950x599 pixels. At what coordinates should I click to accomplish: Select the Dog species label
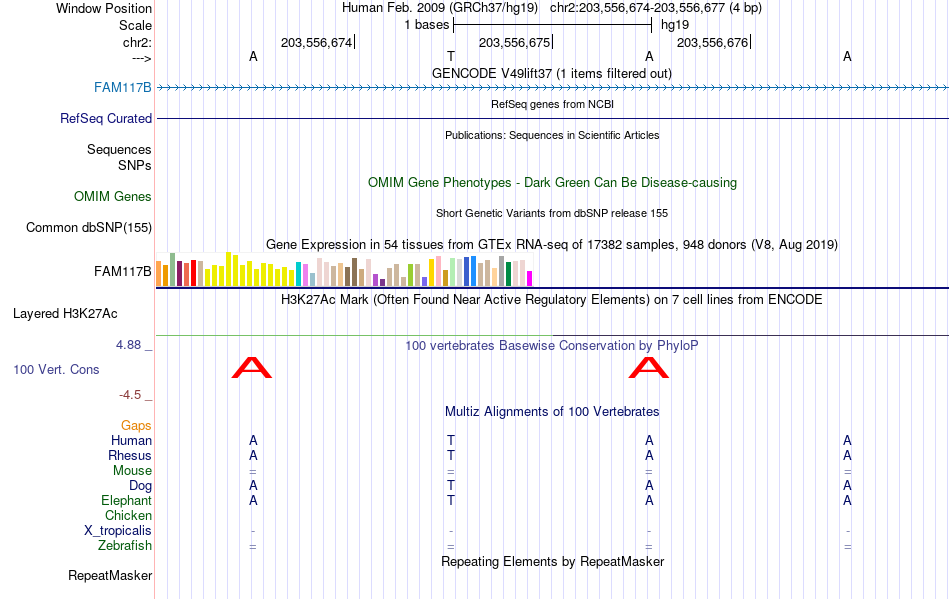click(x=140, y=486)
